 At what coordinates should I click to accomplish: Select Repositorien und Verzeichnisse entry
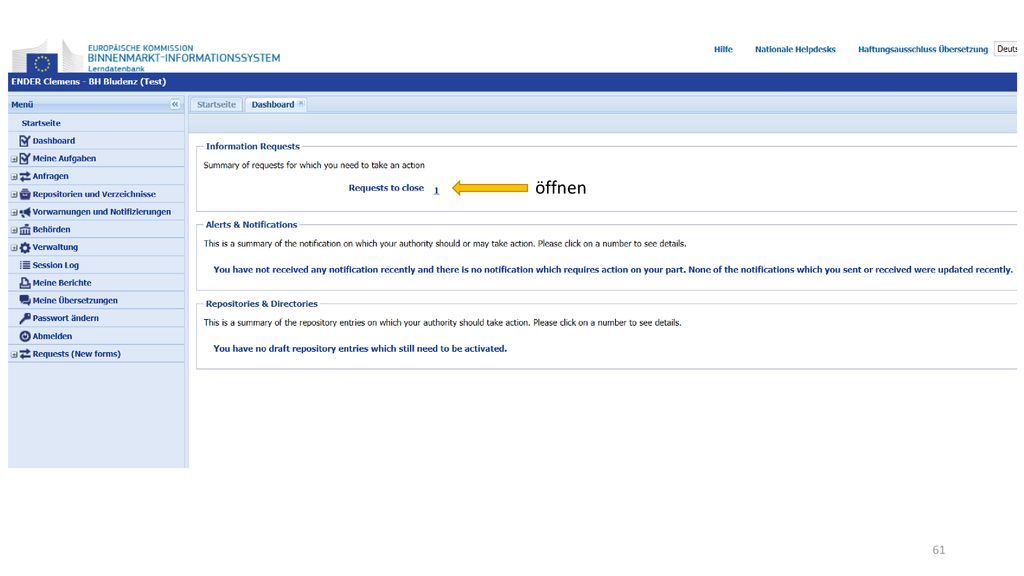click(x=94, y=194)
